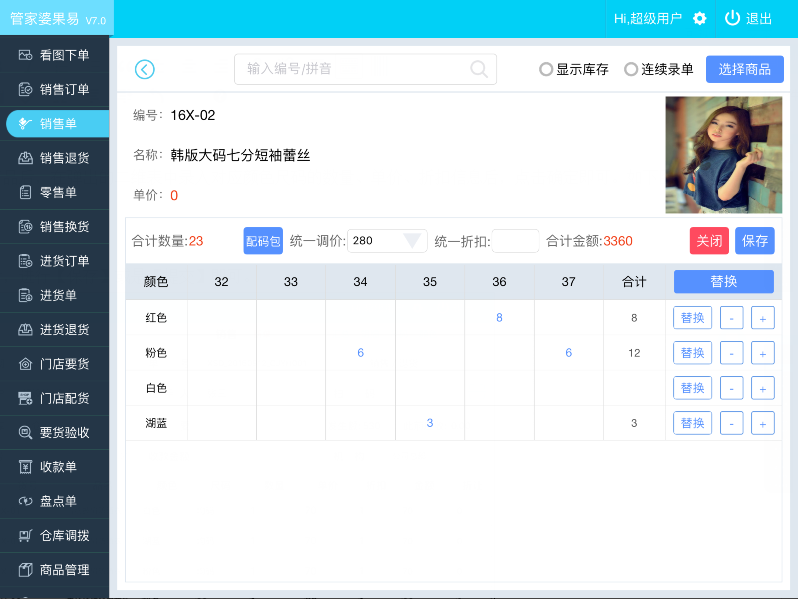Click the 红色 size 36 quantity 8
Viewport: 798px width, 599px height.
tap(499, 318)
